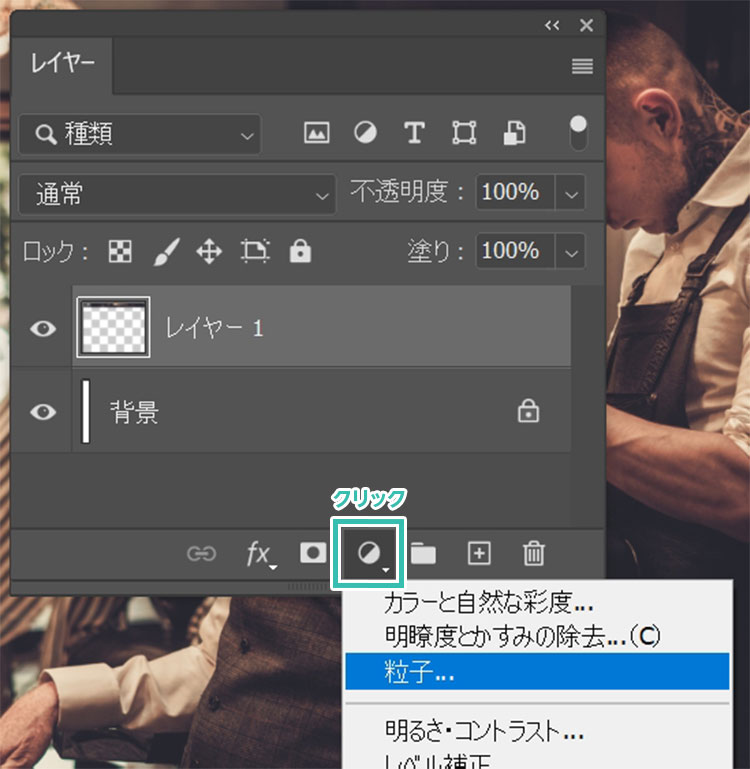The height and width of the screenshot is (769, 750).
Task: Click the filter search magnifier icon
Action: coord(46,134)
